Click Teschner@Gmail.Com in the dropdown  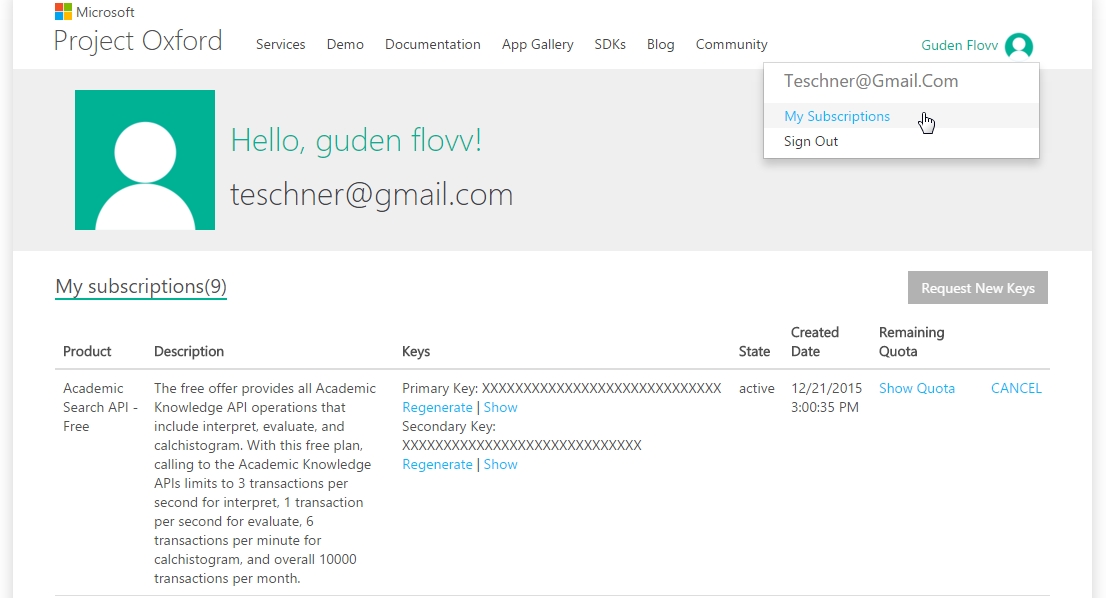coord(871,81)
